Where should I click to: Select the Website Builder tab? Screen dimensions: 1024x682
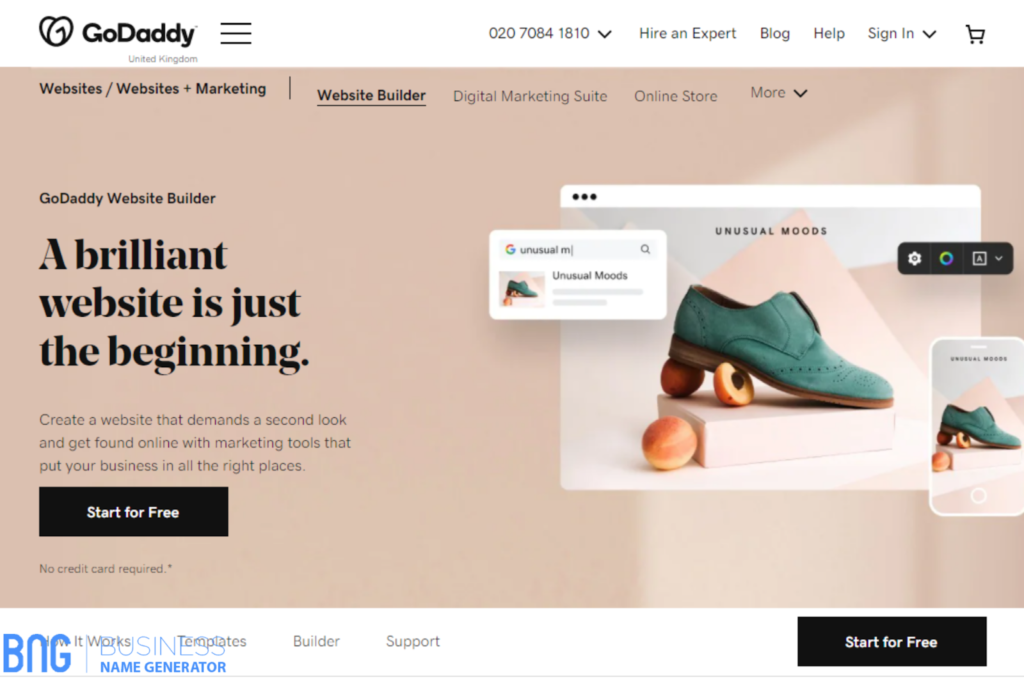[371, 95]
